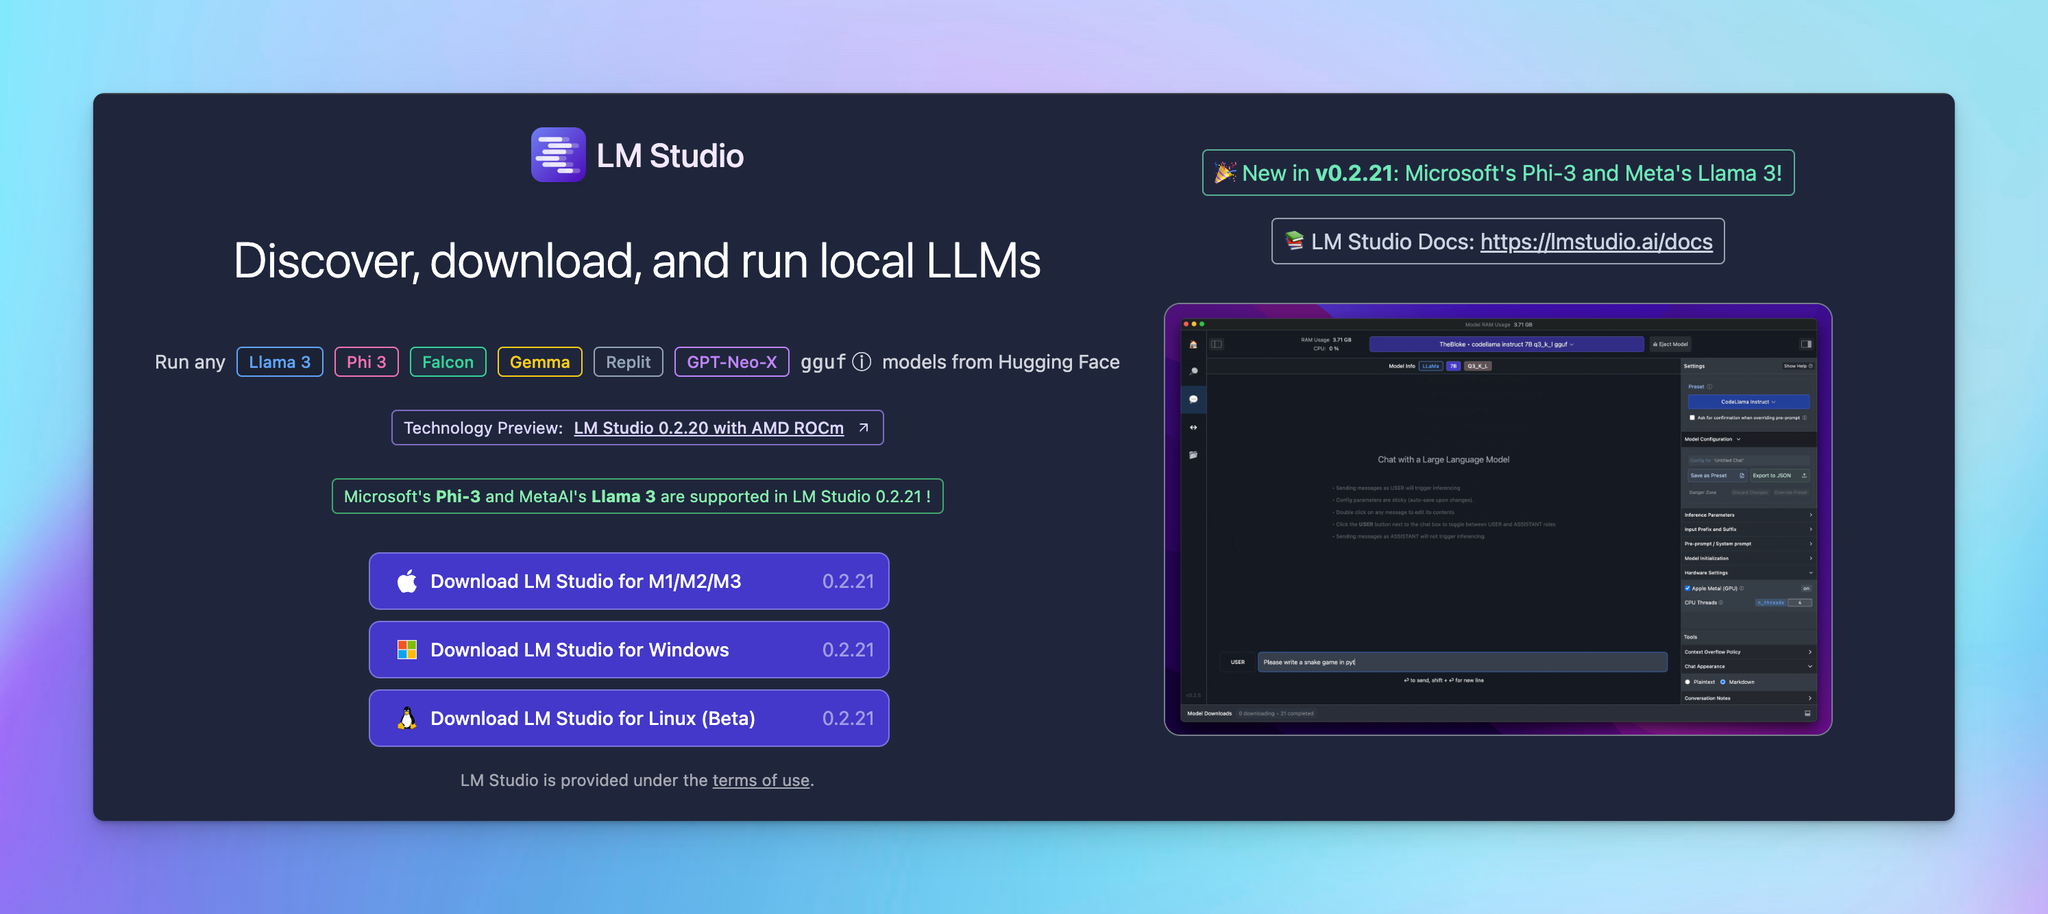
Task: Click the Linux penguin icon on the download button
Action: [407, 718]
